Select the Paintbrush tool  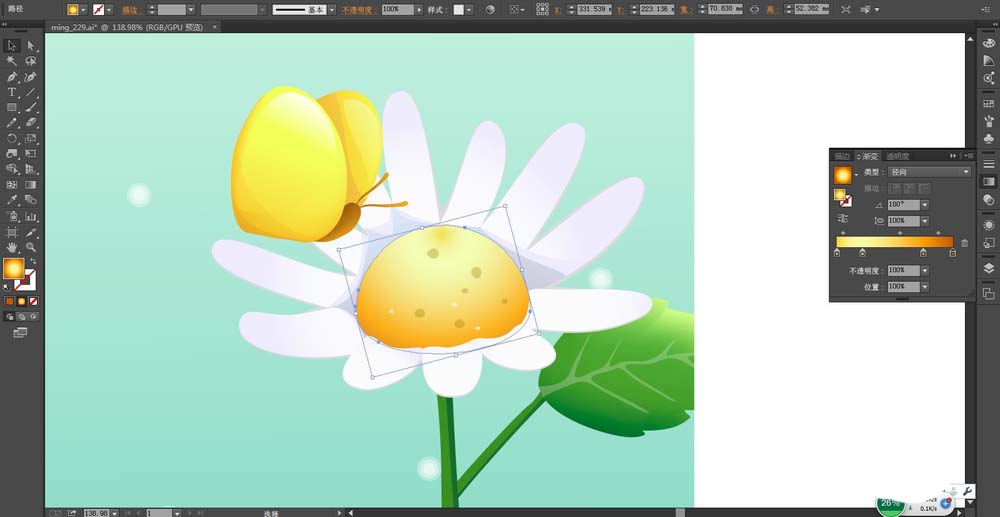click(31, 107)
